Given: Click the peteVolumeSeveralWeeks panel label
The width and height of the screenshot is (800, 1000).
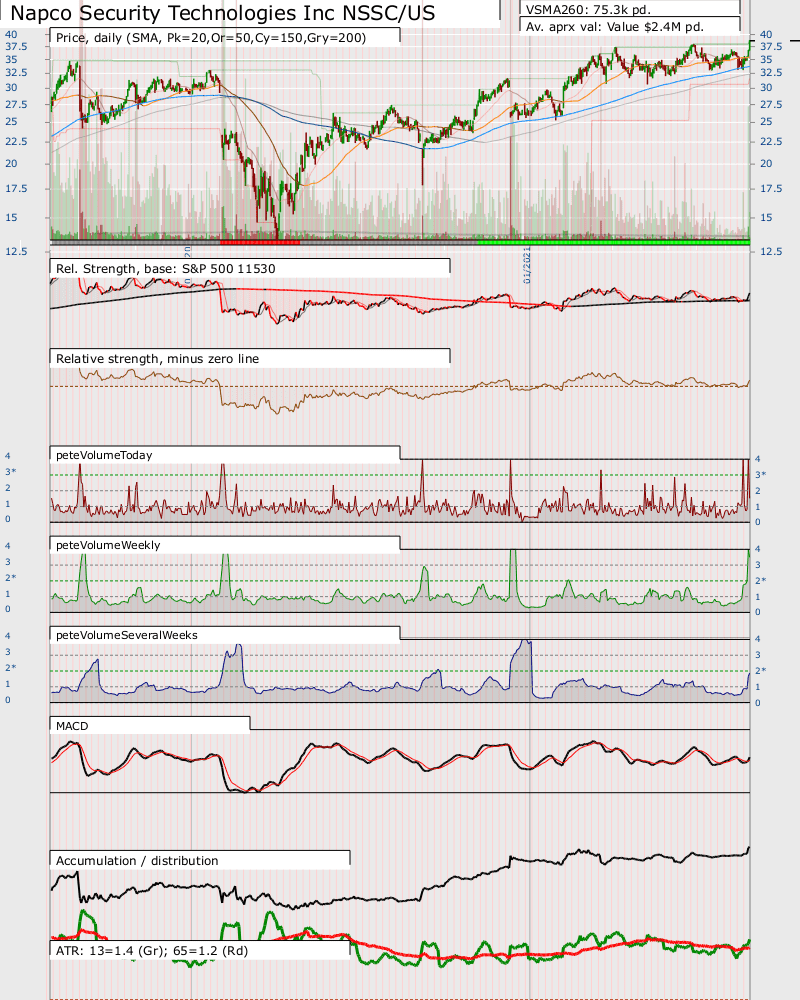Looking at the screenshot, I should 127,635.
